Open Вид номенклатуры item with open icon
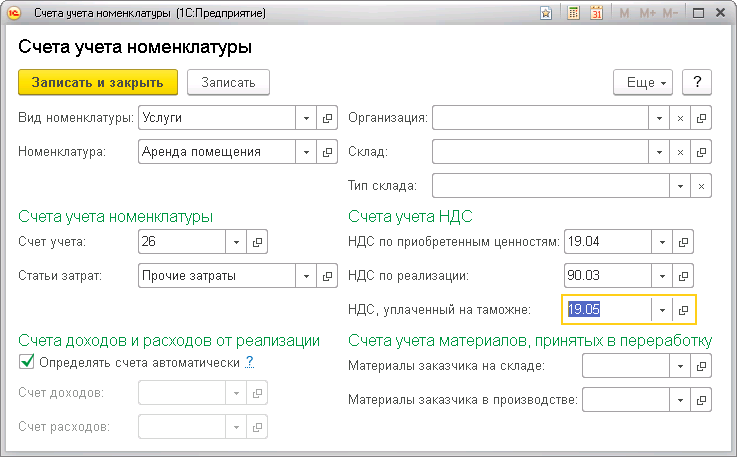Image resolution: width=737 pixels, height=457 pixels. 327,118
